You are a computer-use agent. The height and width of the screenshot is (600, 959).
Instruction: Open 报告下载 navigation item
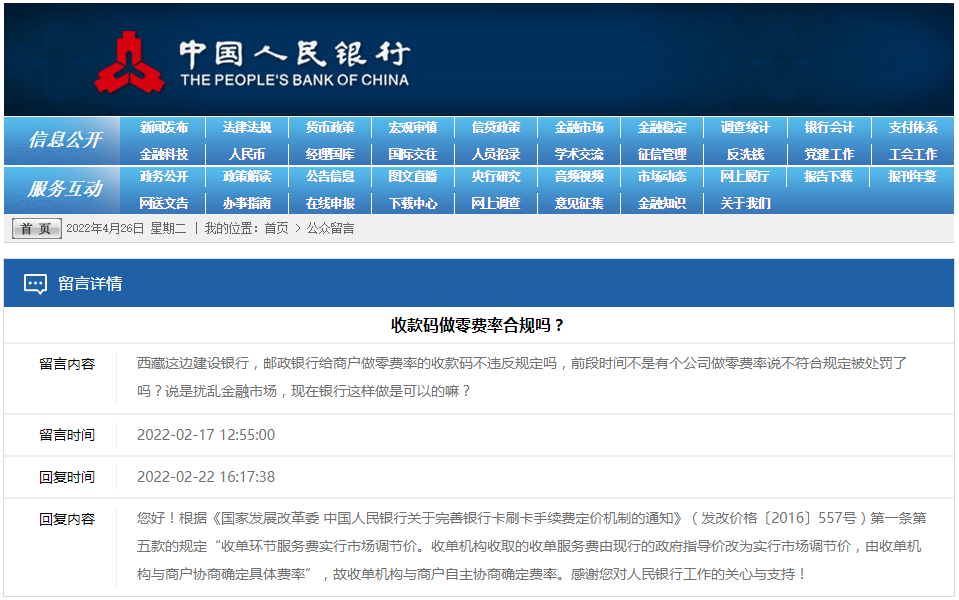click(x=829, y=176)
